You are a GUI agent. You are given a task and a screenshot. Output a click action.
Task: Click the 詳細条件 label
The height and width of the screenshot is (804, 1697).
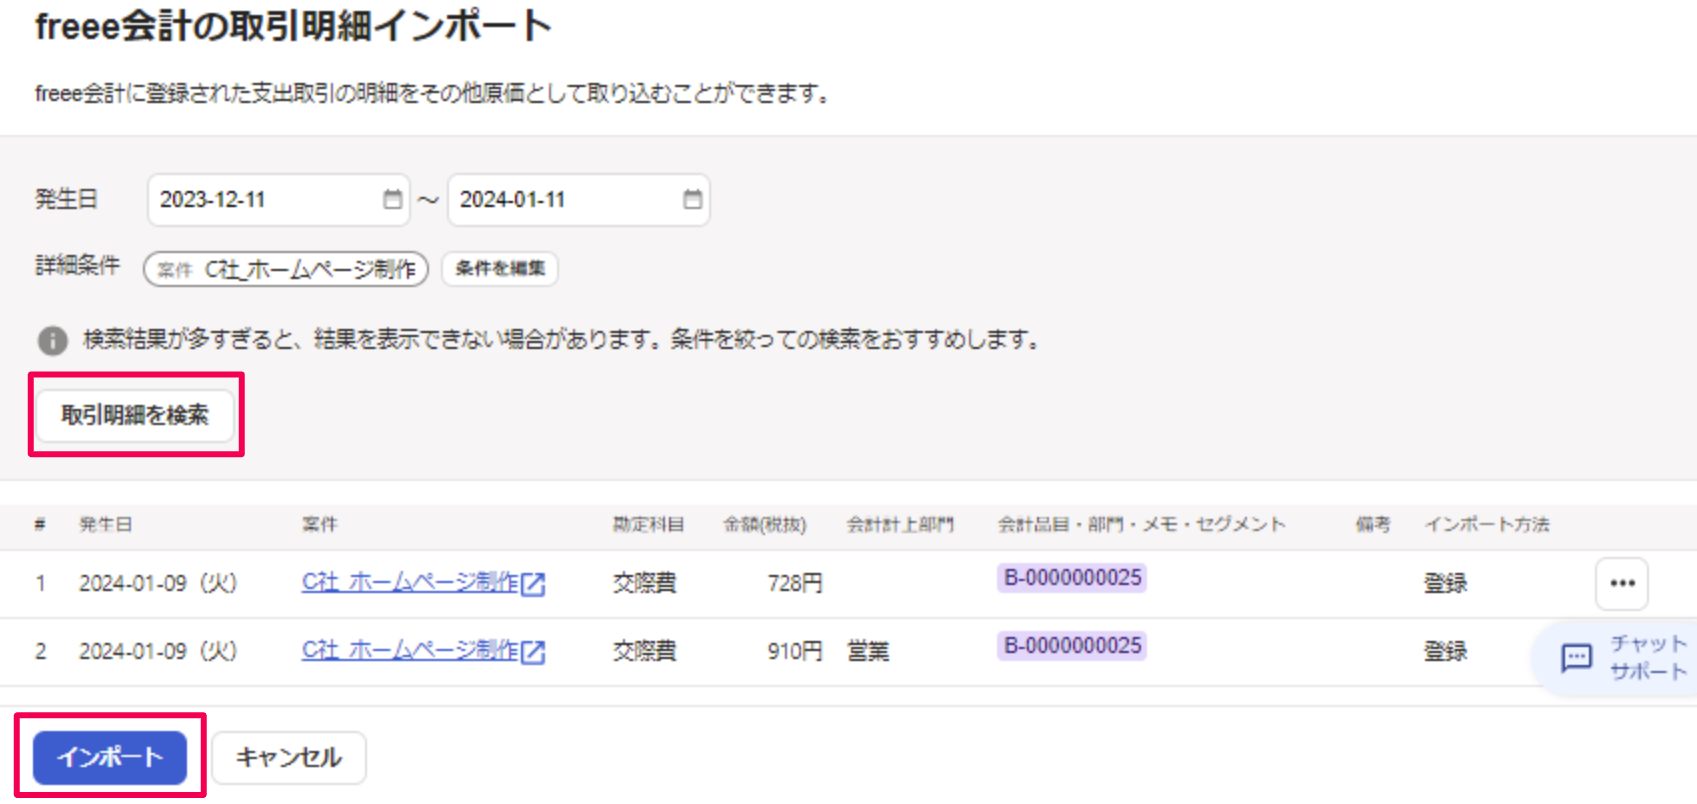[x=77, y=266]
